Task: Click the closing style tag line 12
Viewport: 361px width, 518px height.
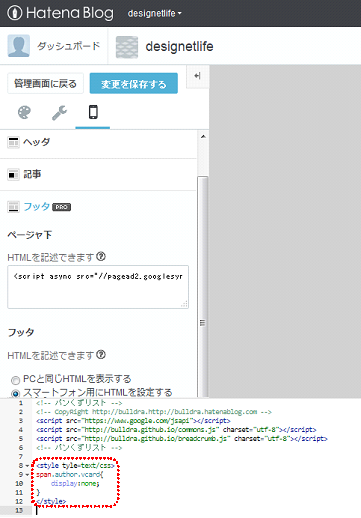Action: 51,501
